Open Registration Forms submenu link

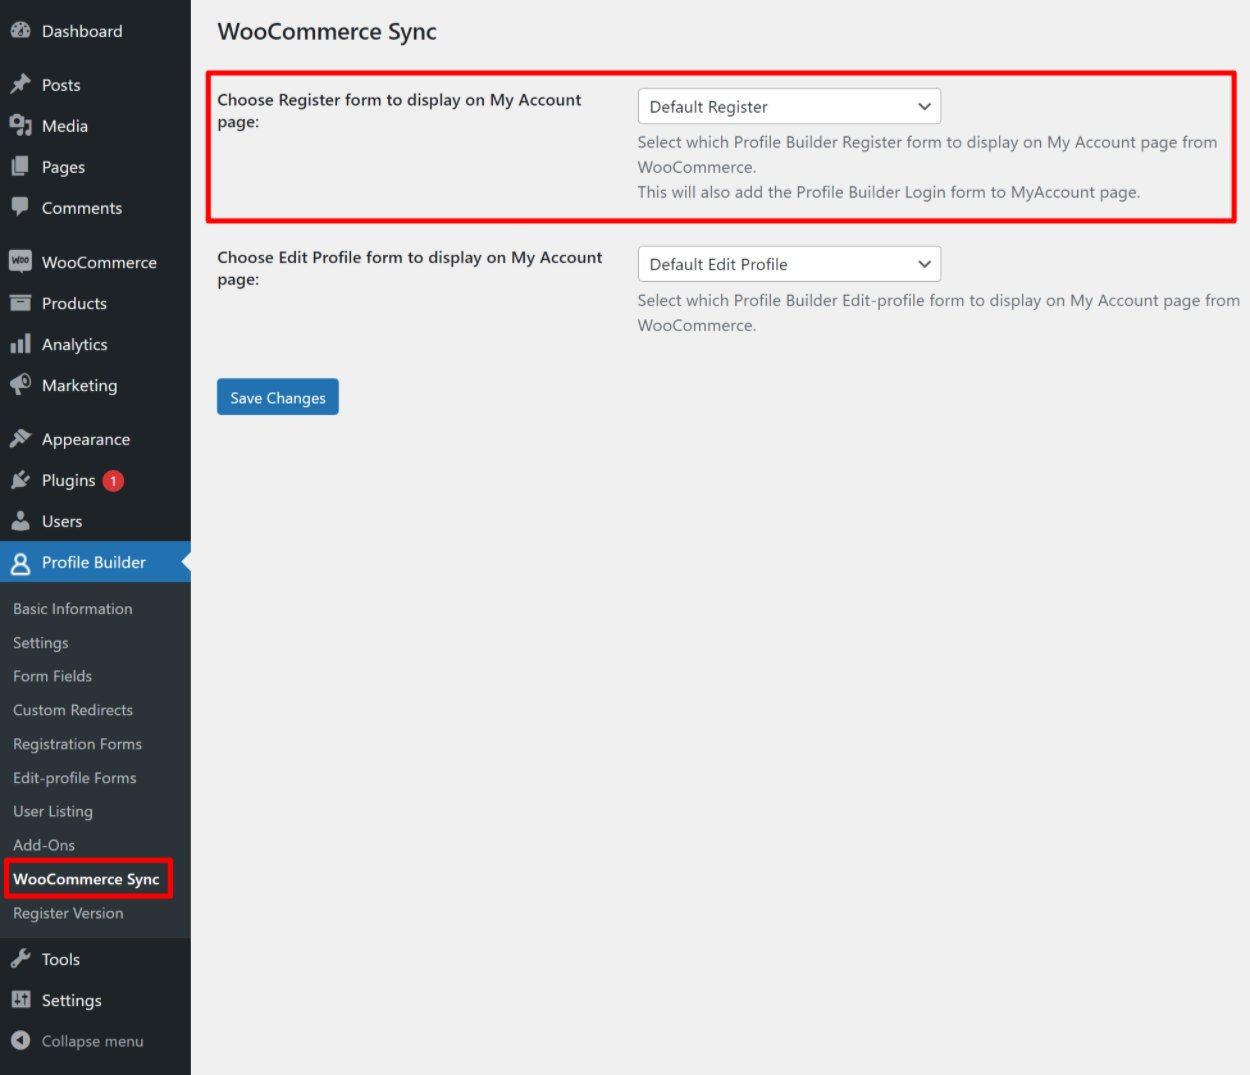click(x=77, y=744)
